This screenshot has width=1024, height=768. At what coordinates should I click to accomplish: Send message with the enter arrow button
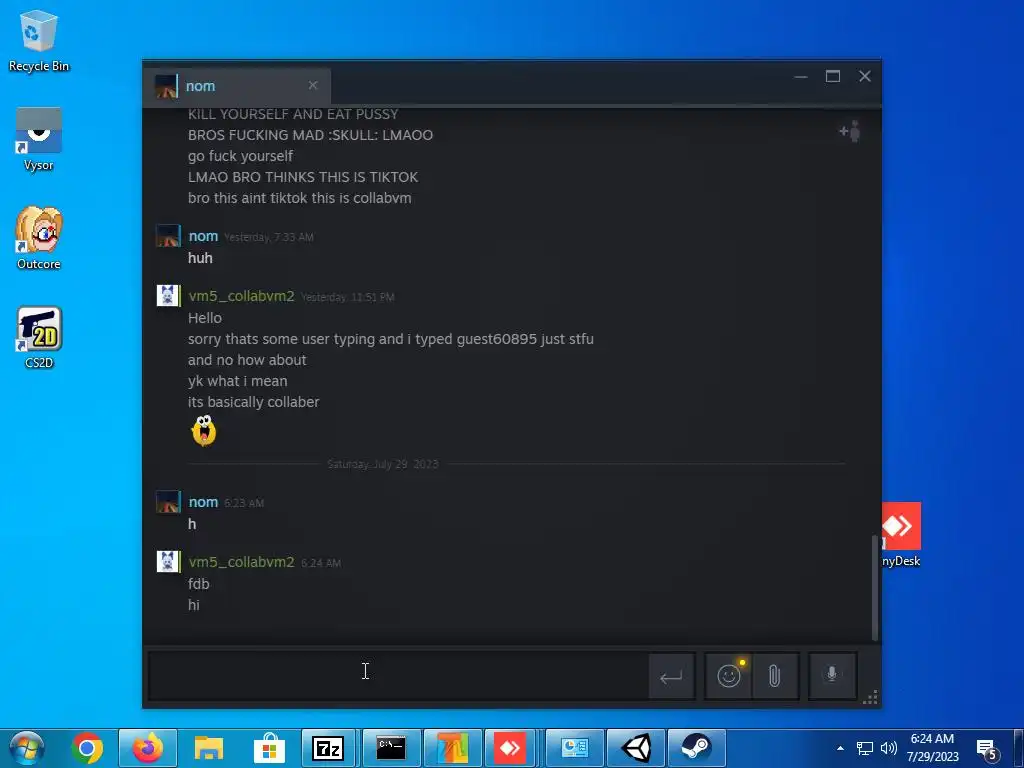click(x=671, y=676)
